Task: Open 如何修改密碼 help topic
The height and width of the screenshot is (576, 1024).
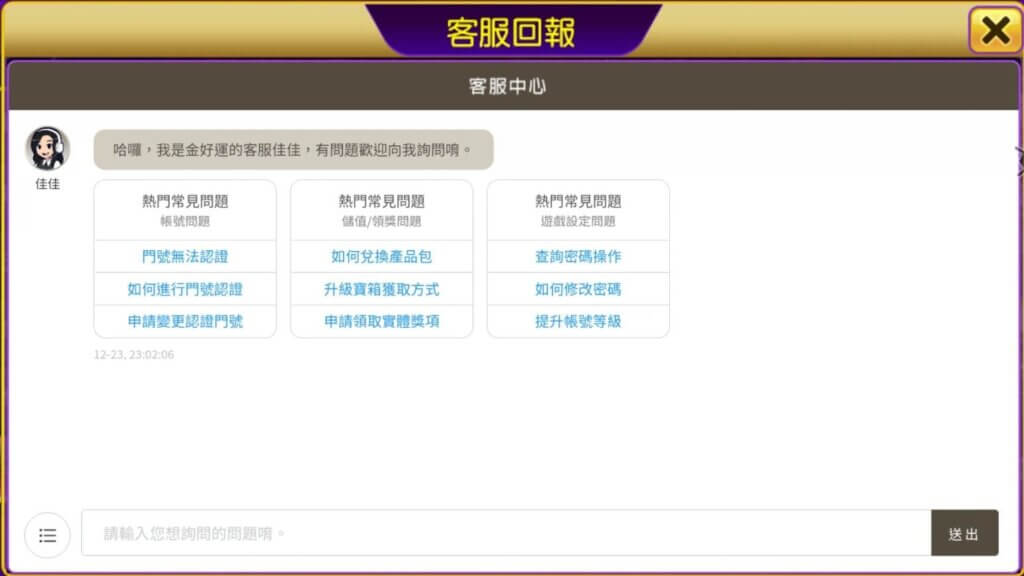Action: point(578,289)
